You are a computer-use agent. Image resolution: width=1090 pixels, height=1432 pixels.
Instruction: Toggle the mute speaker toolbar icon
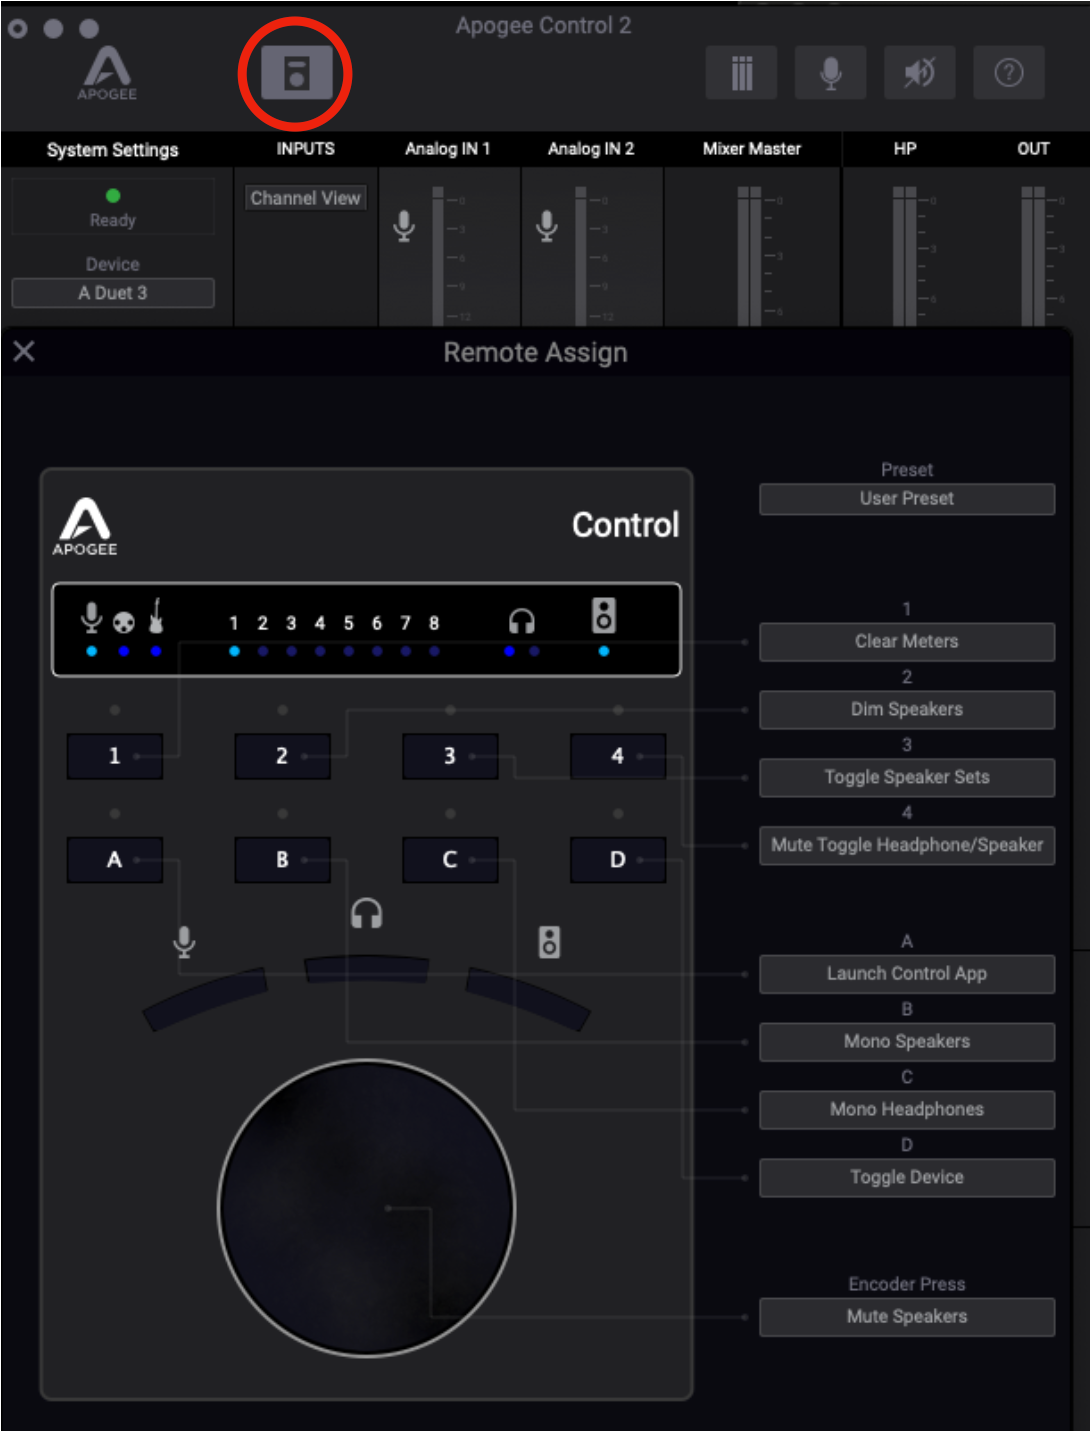[919, 73]
